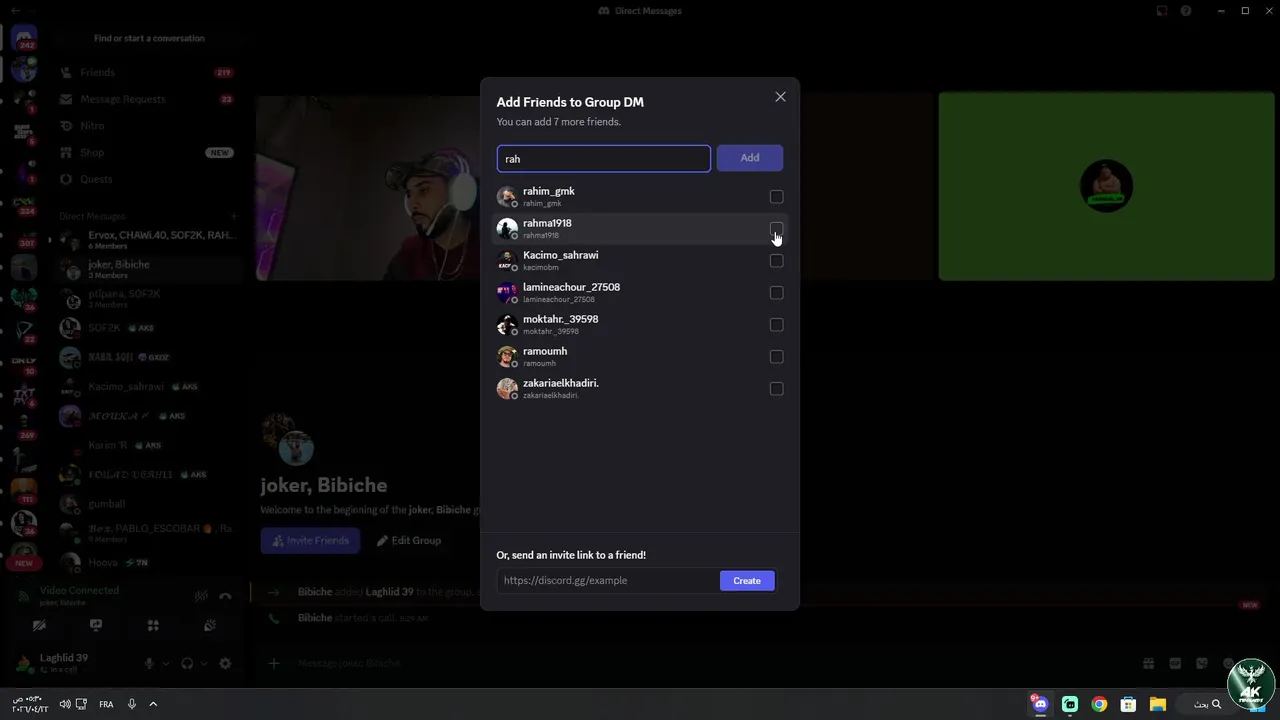Check the box for rahim_gmk
1280x720 pixels.
coord(776,197)
